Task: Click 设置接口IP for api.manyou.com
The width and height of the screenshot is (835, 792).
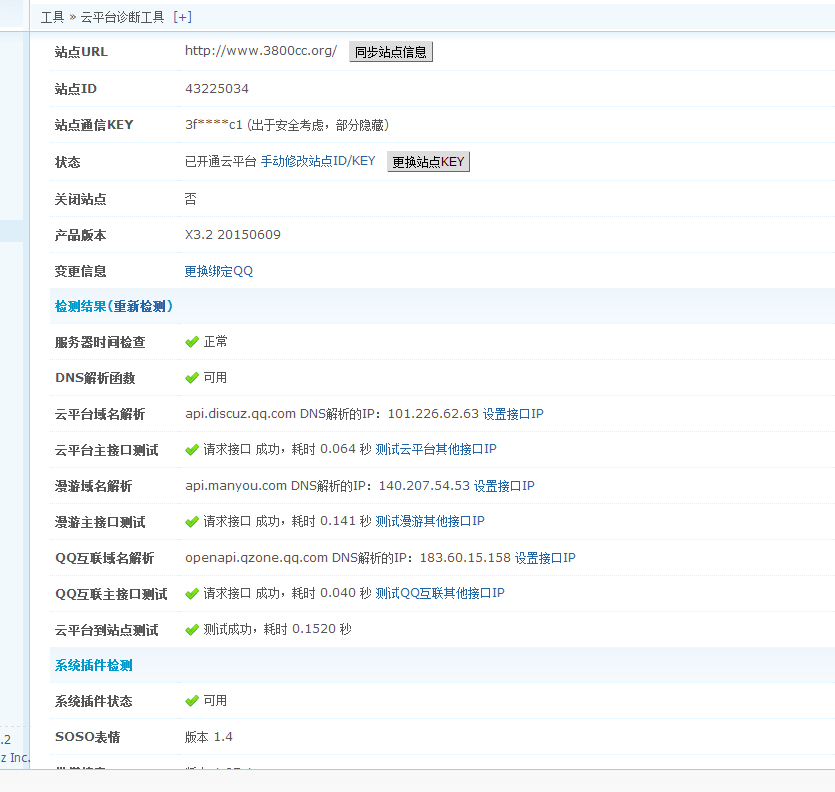Action: click(x=504, y=486)
